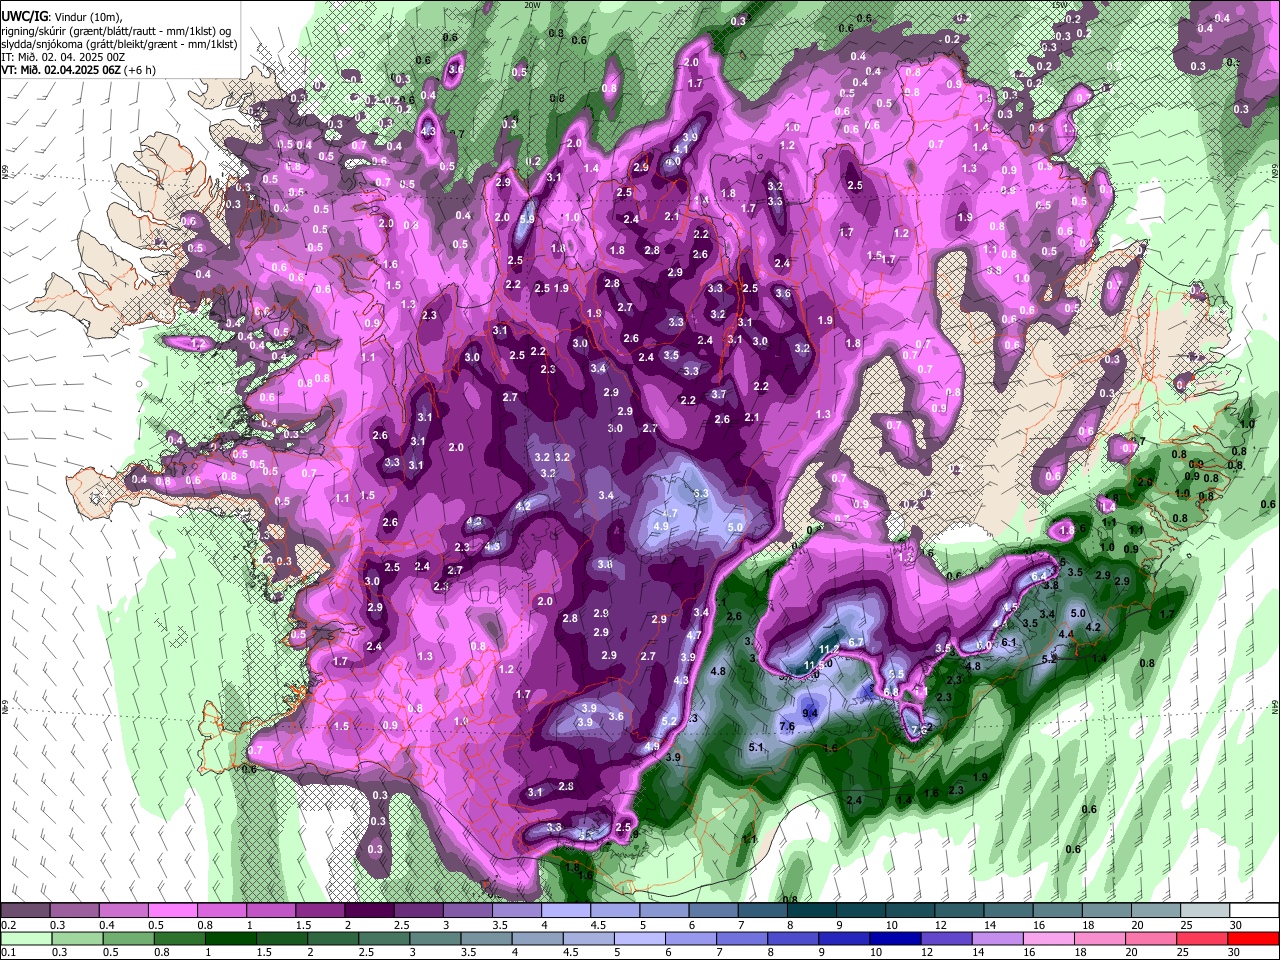Click the white 30+ snow legend swatch

click(1253, 911)
